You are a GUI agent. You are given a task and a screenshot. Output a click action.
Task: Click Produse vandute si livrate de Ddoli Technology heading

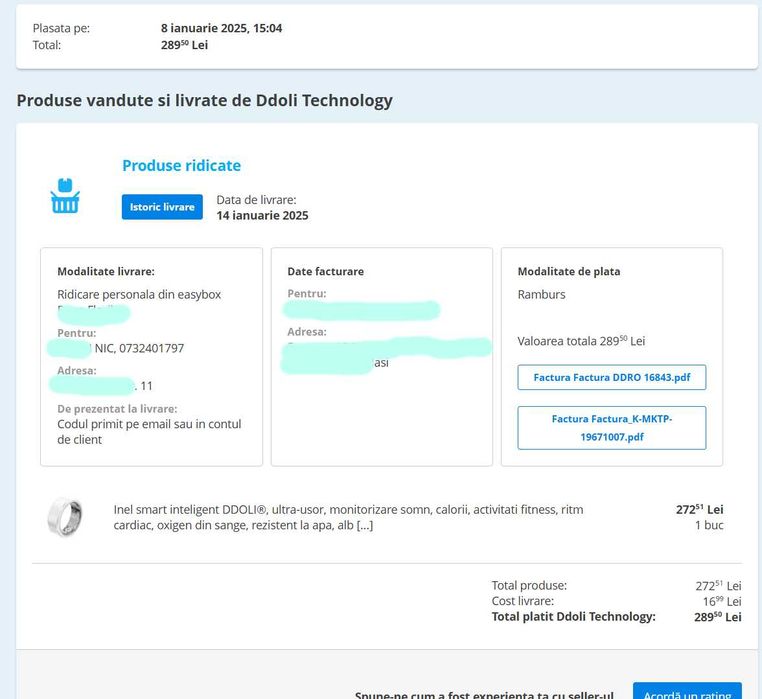[205, 101]
